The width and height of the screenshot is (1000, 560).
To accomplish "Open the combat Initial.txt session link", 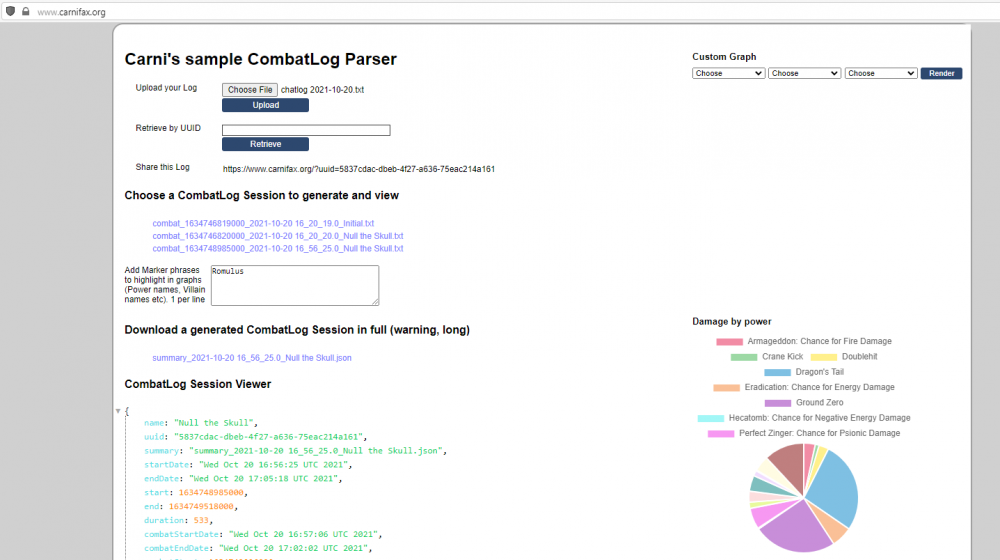I will (x=263, y=223).
